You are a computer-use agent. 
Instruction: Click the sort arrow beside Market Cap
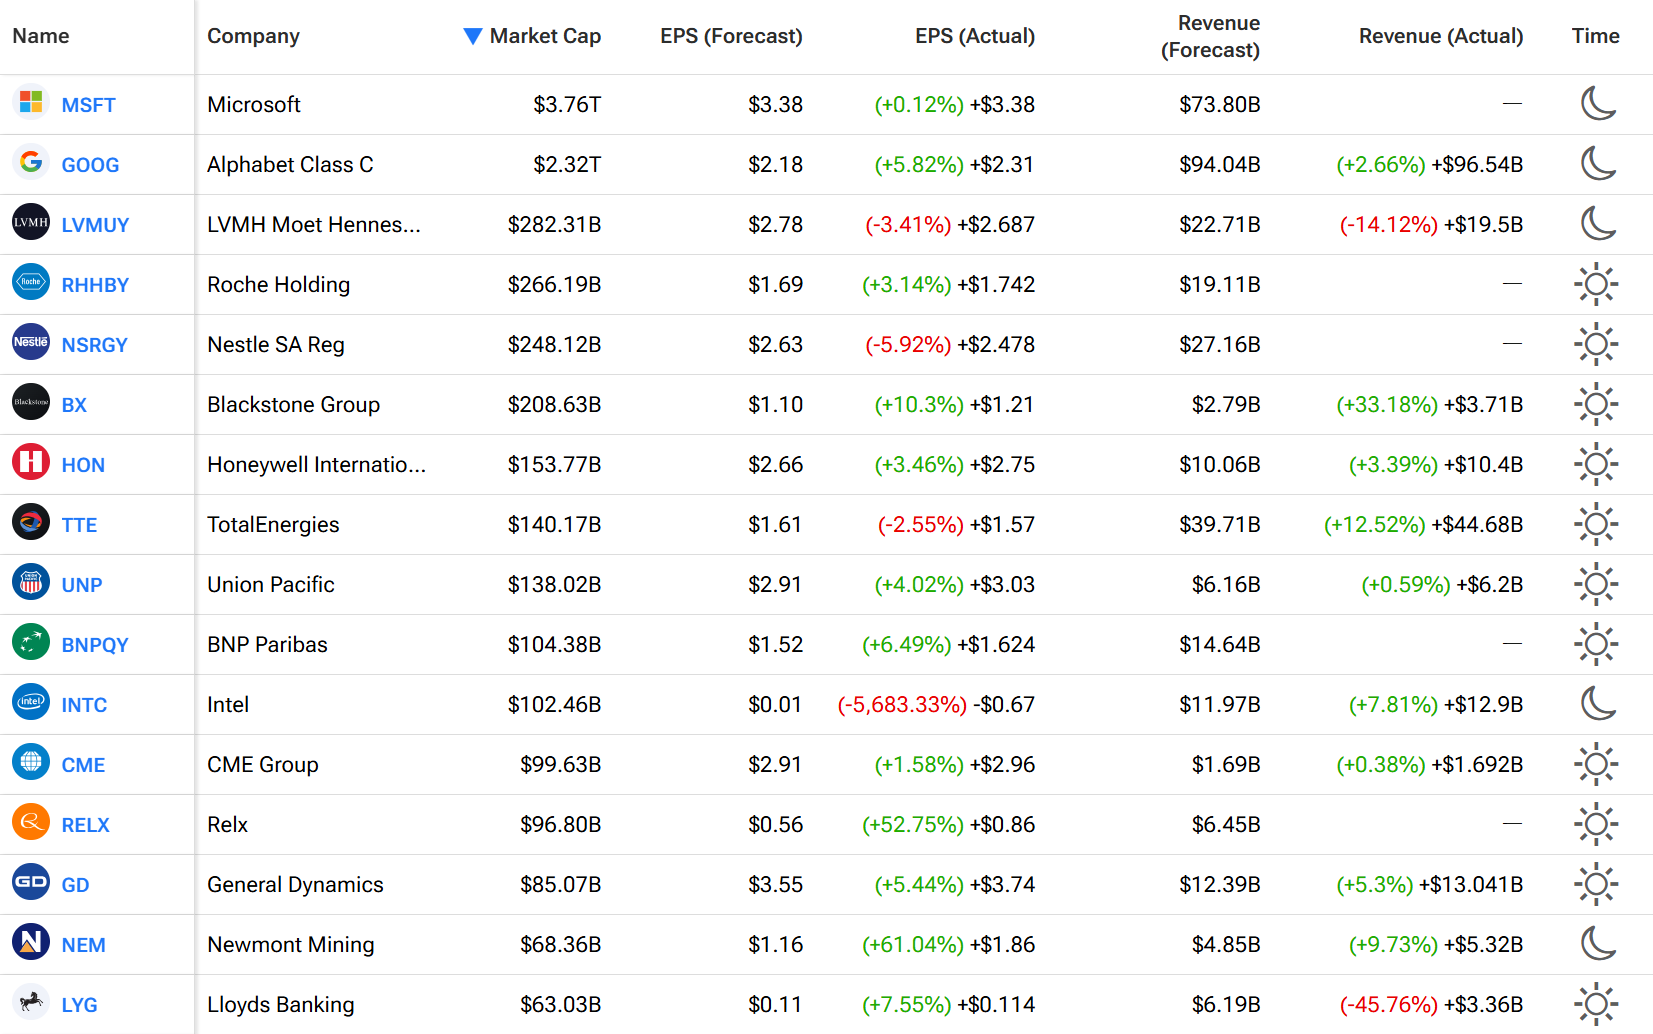tap(473, 36)
